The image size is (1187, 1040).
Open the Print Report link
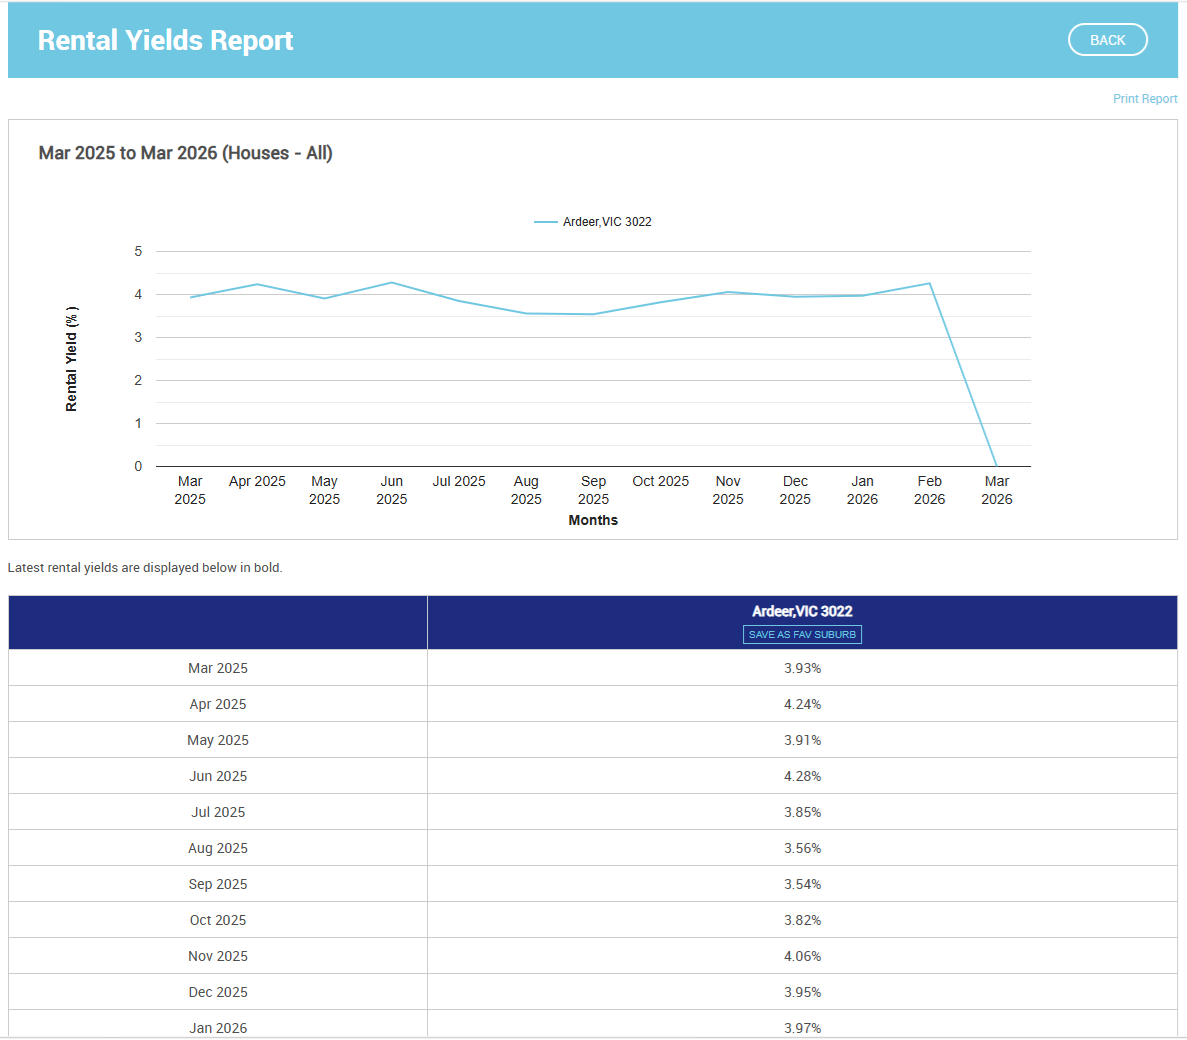(1144, 99)
